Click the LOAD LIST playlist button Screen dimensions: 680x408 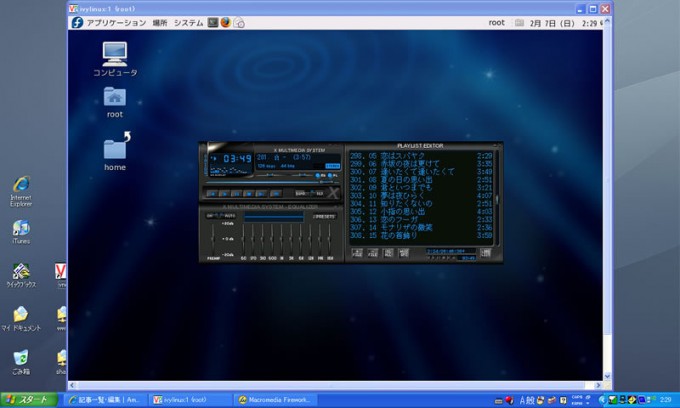pos(485,253)
